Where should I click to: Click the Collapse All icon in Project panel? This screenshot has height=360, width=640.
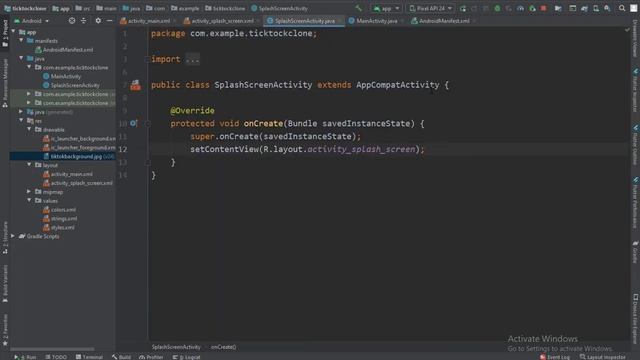(83, 20)
